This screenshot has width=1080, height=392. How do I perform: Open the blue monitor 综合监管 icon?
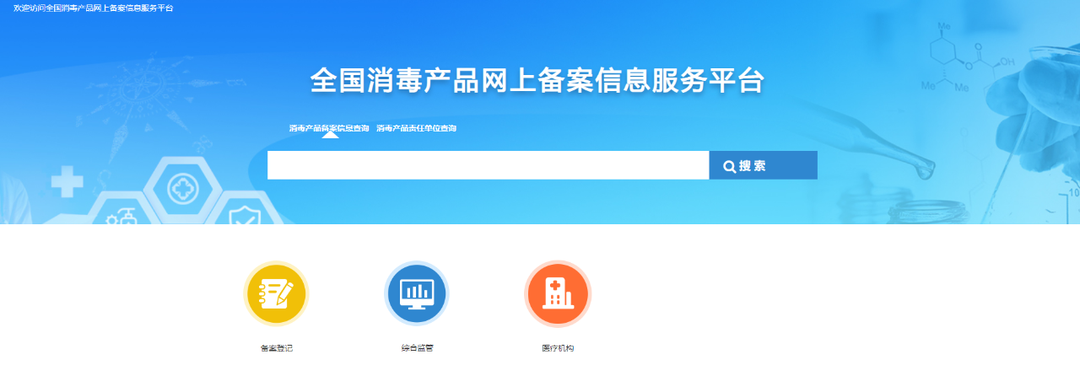click(417, 293)
